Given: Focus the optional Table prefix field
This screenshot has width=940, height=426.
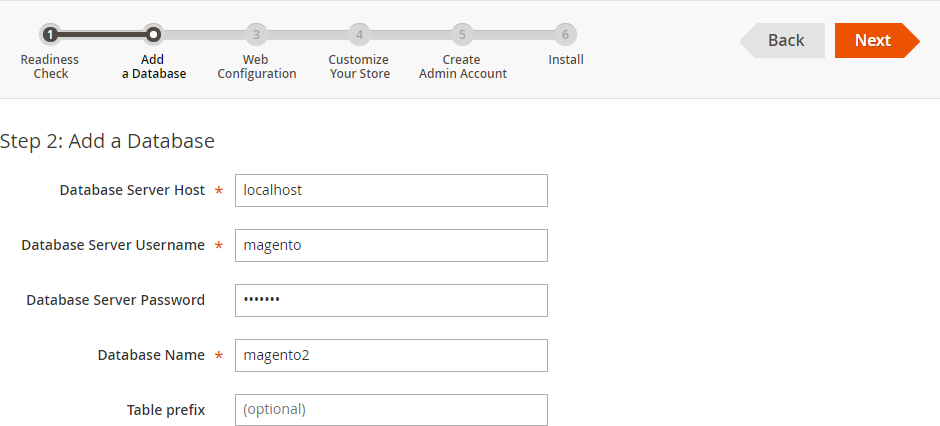Looking at the screenshot, I should click(391, 410).
